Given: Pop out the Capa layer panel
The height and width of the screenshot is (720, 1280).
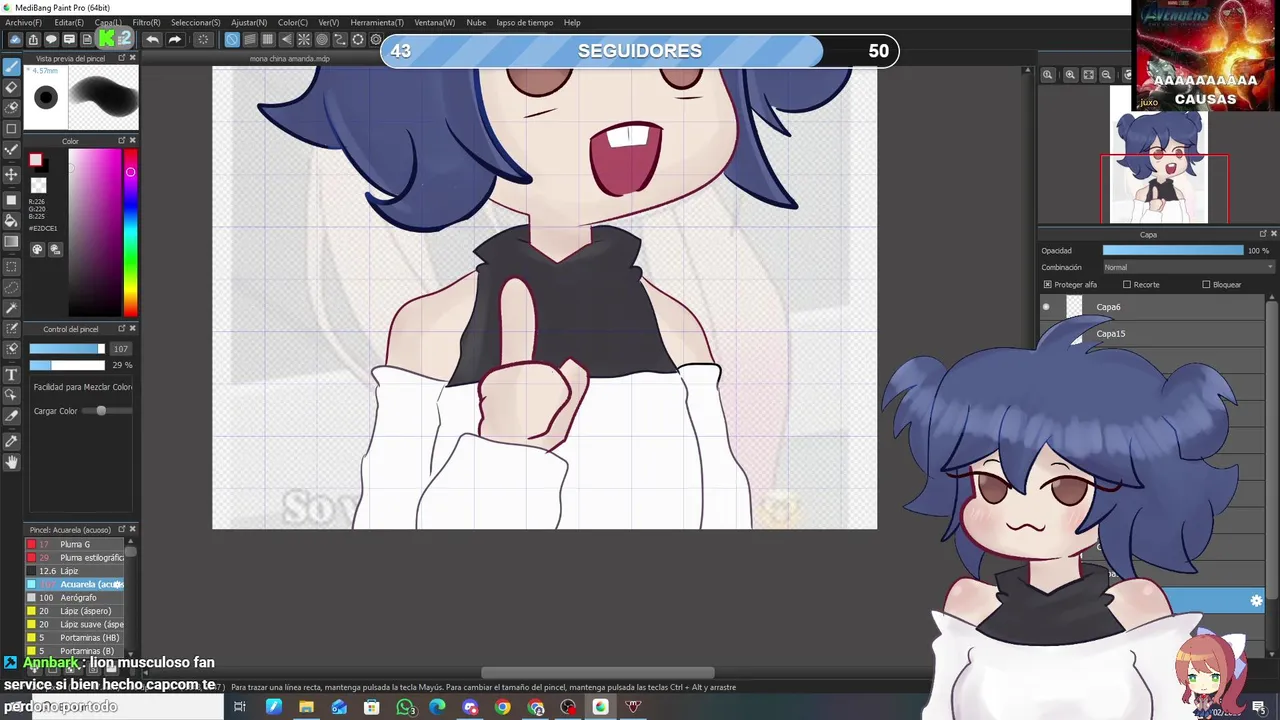Looking at the screenshot, I should click(1262, 234).
